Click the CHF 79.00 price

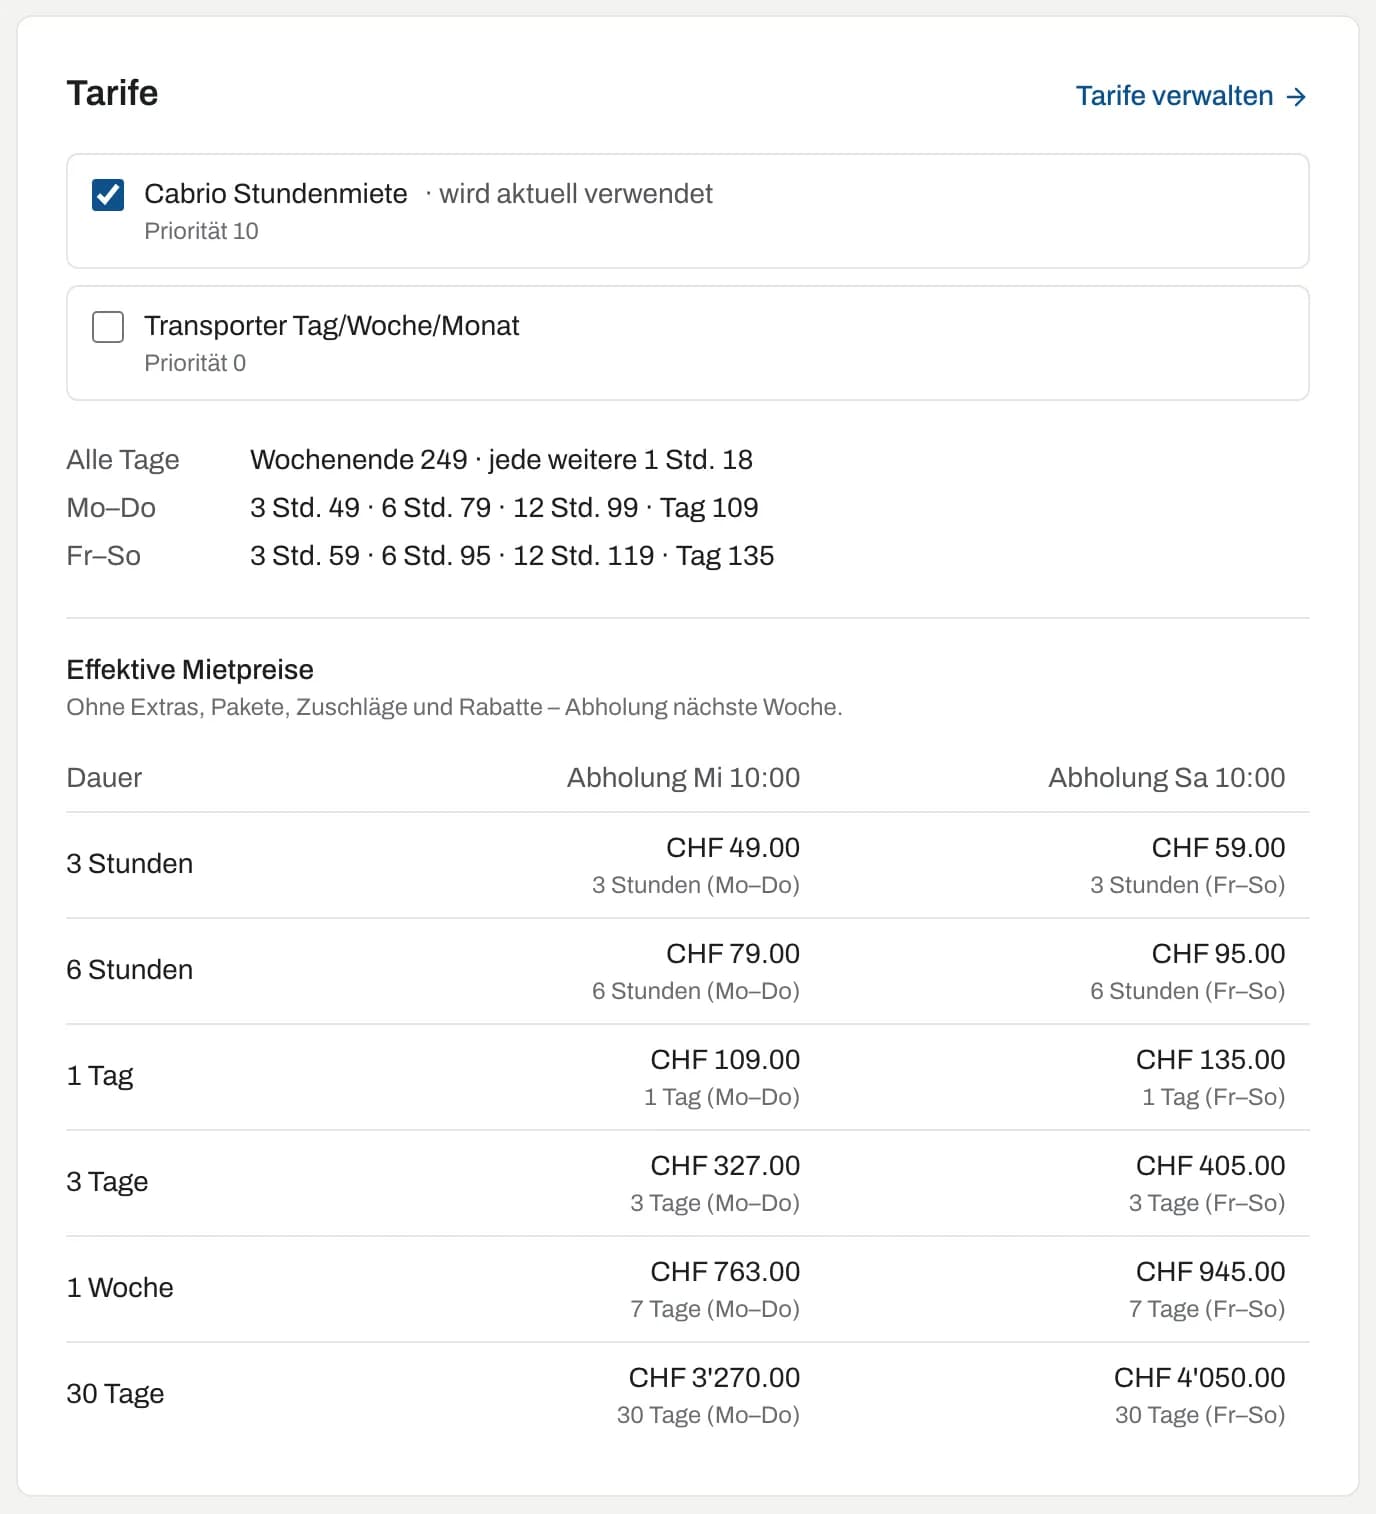[x=733, y=953]
